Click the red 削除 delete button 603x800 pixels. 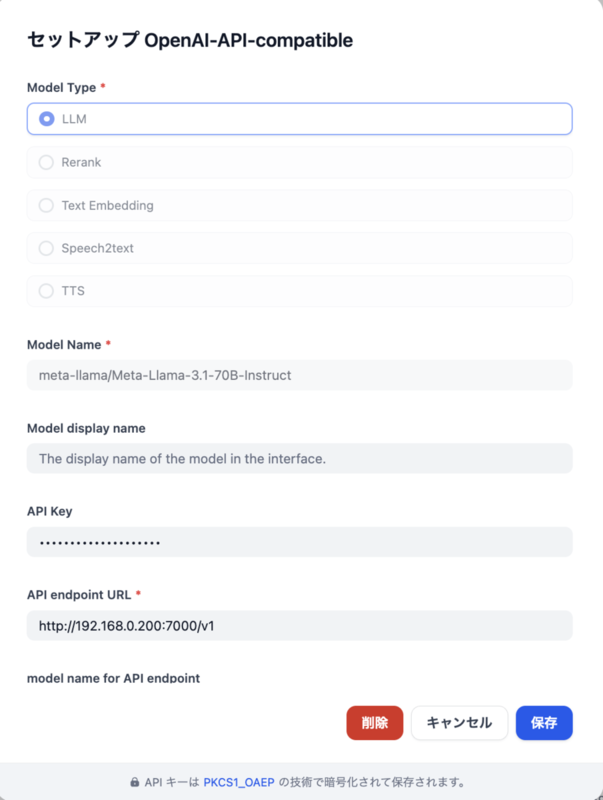pos(374,722)
